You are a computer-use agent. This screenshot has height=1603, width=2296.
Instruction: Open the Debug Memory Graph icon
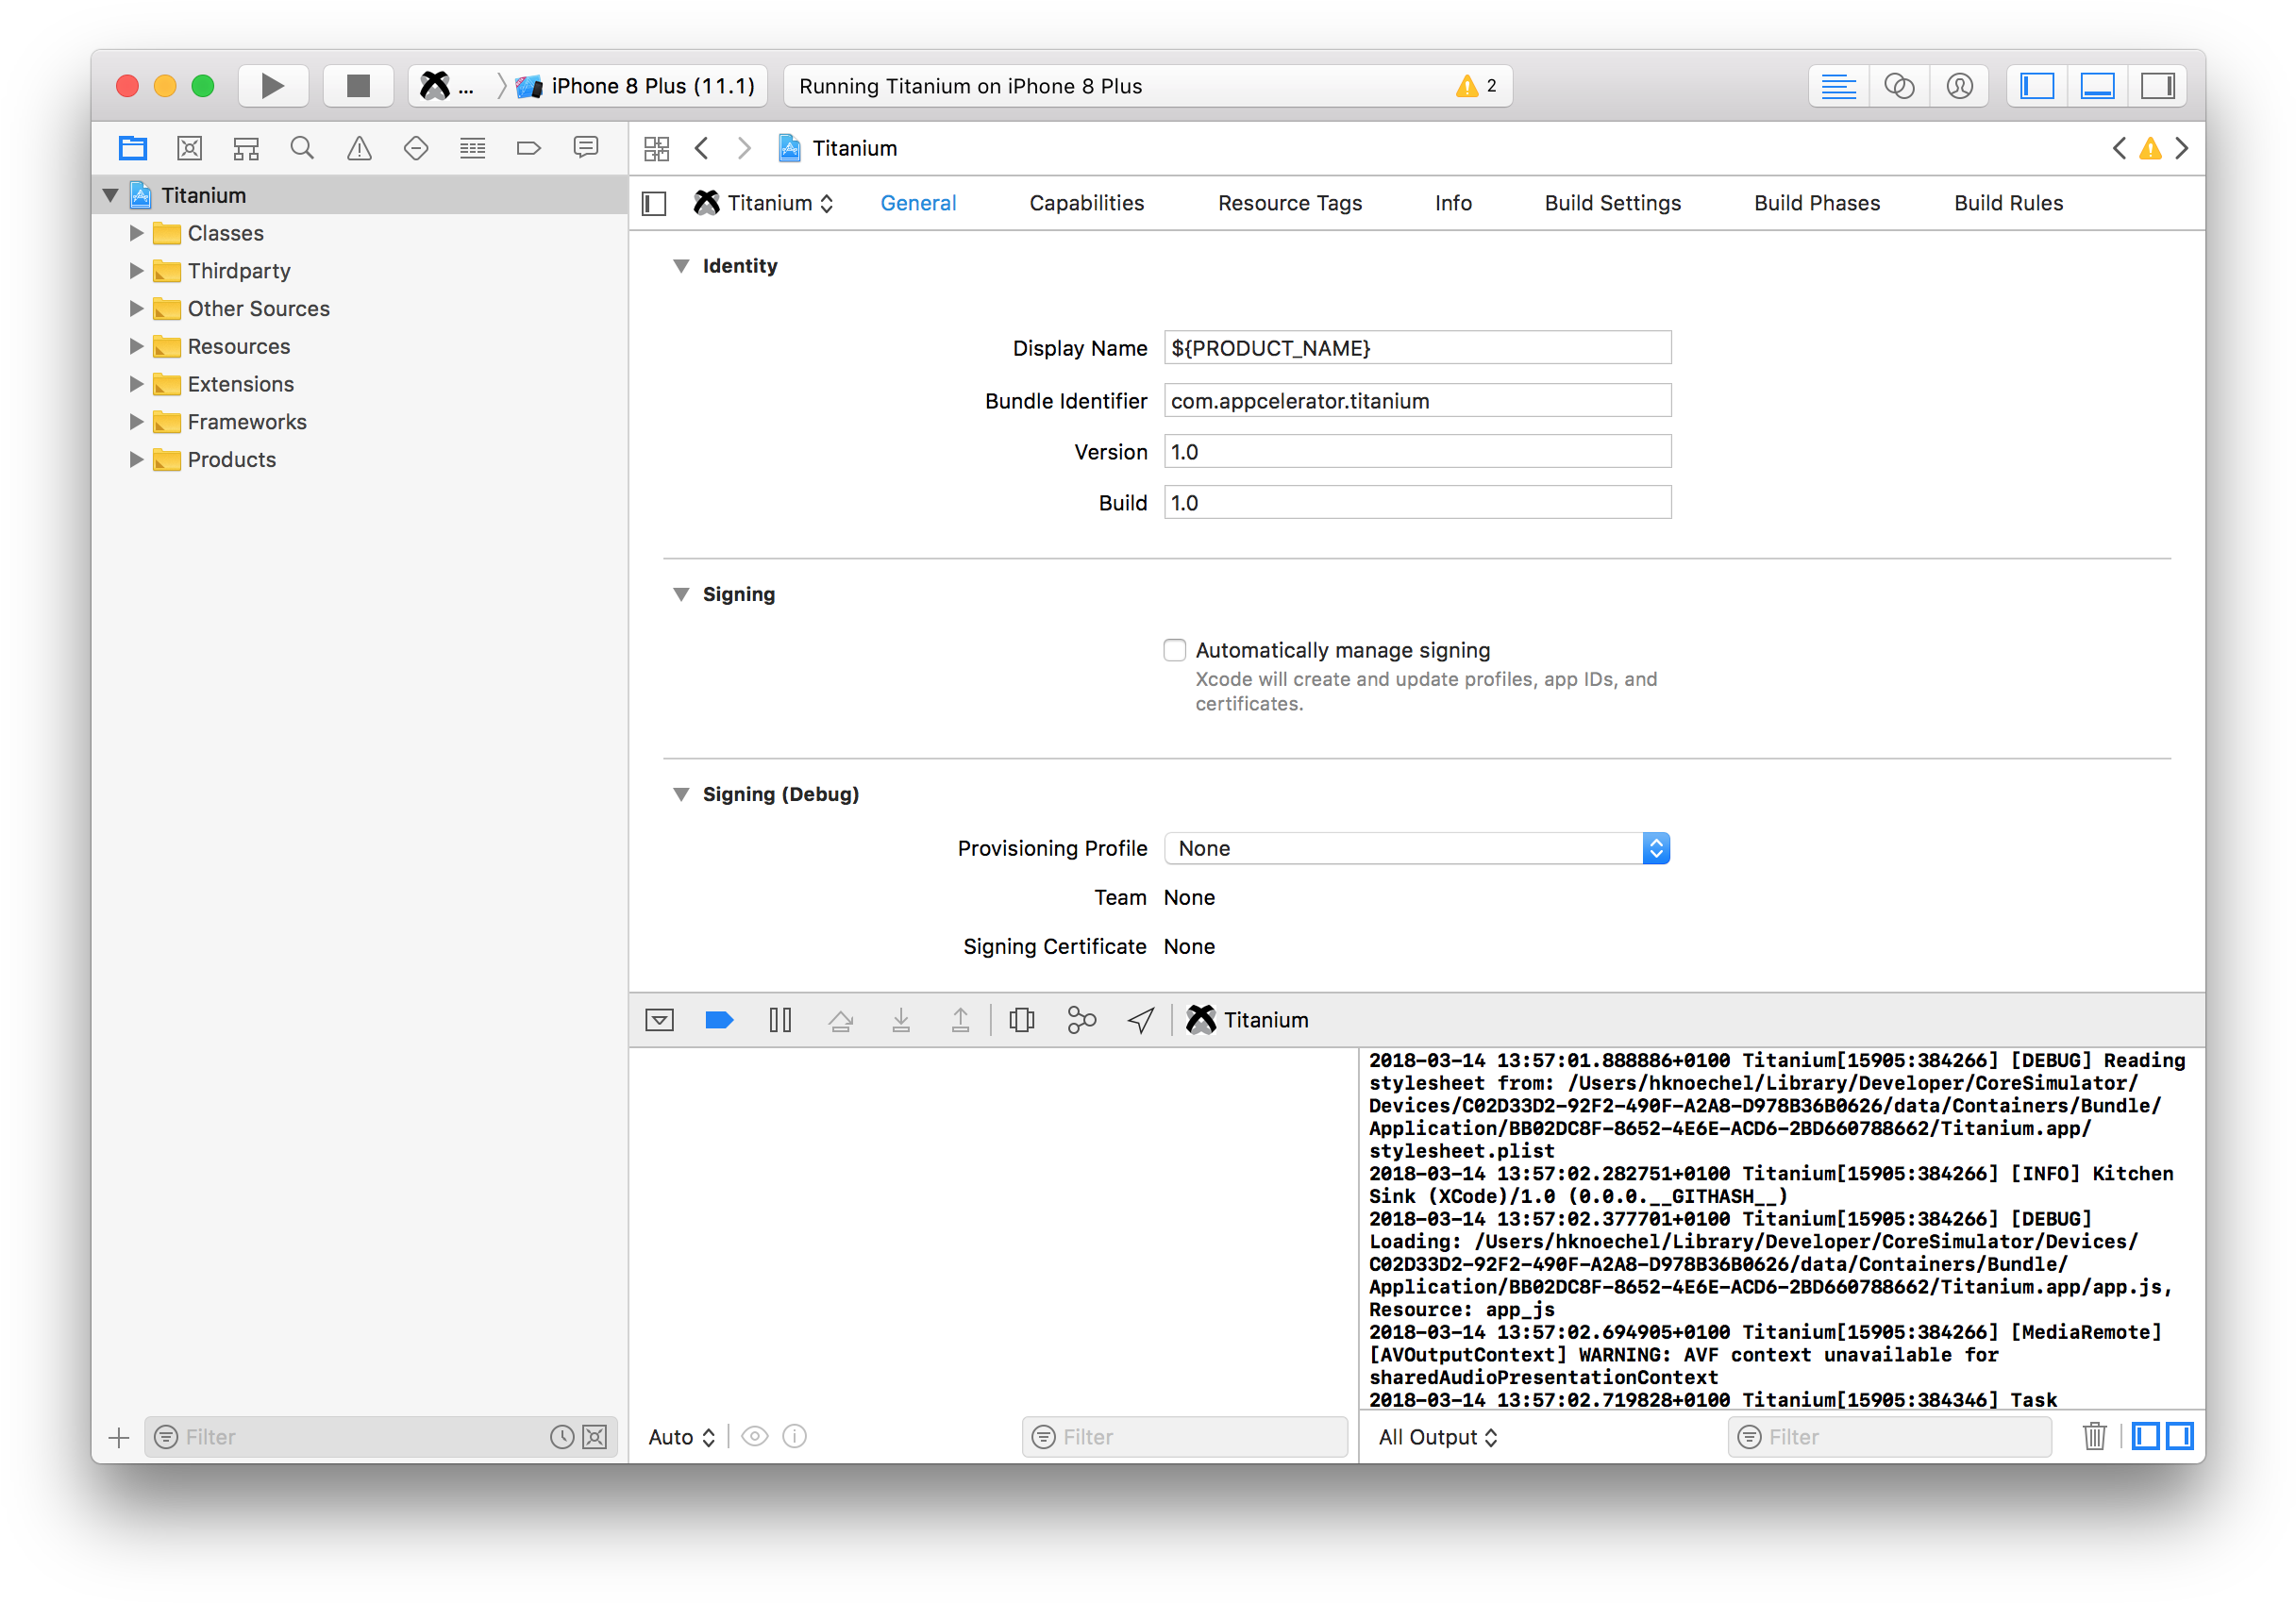(1081, 1020)
